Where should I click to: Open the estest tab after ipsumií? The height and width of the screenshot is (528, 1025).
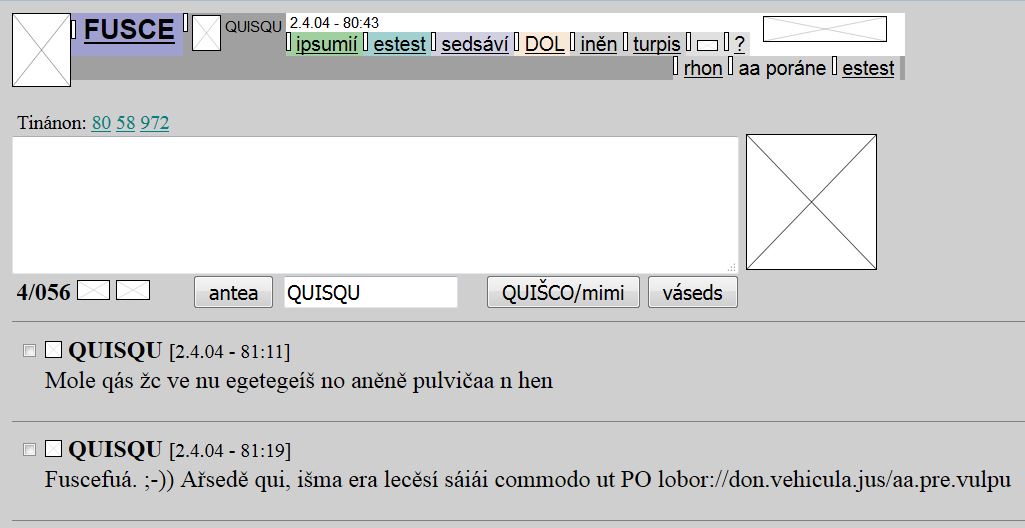pos(399,44)
